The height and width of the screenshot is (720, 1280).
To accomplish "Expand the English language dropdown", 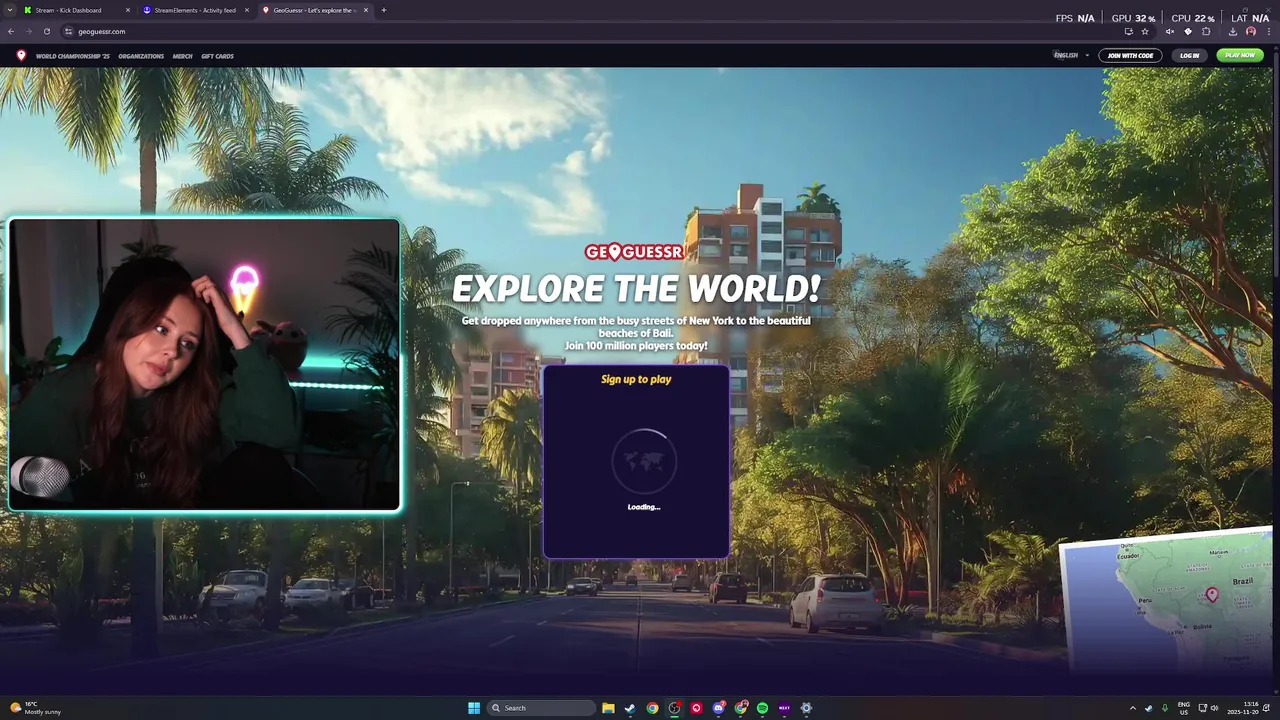I will [1071, 55].
